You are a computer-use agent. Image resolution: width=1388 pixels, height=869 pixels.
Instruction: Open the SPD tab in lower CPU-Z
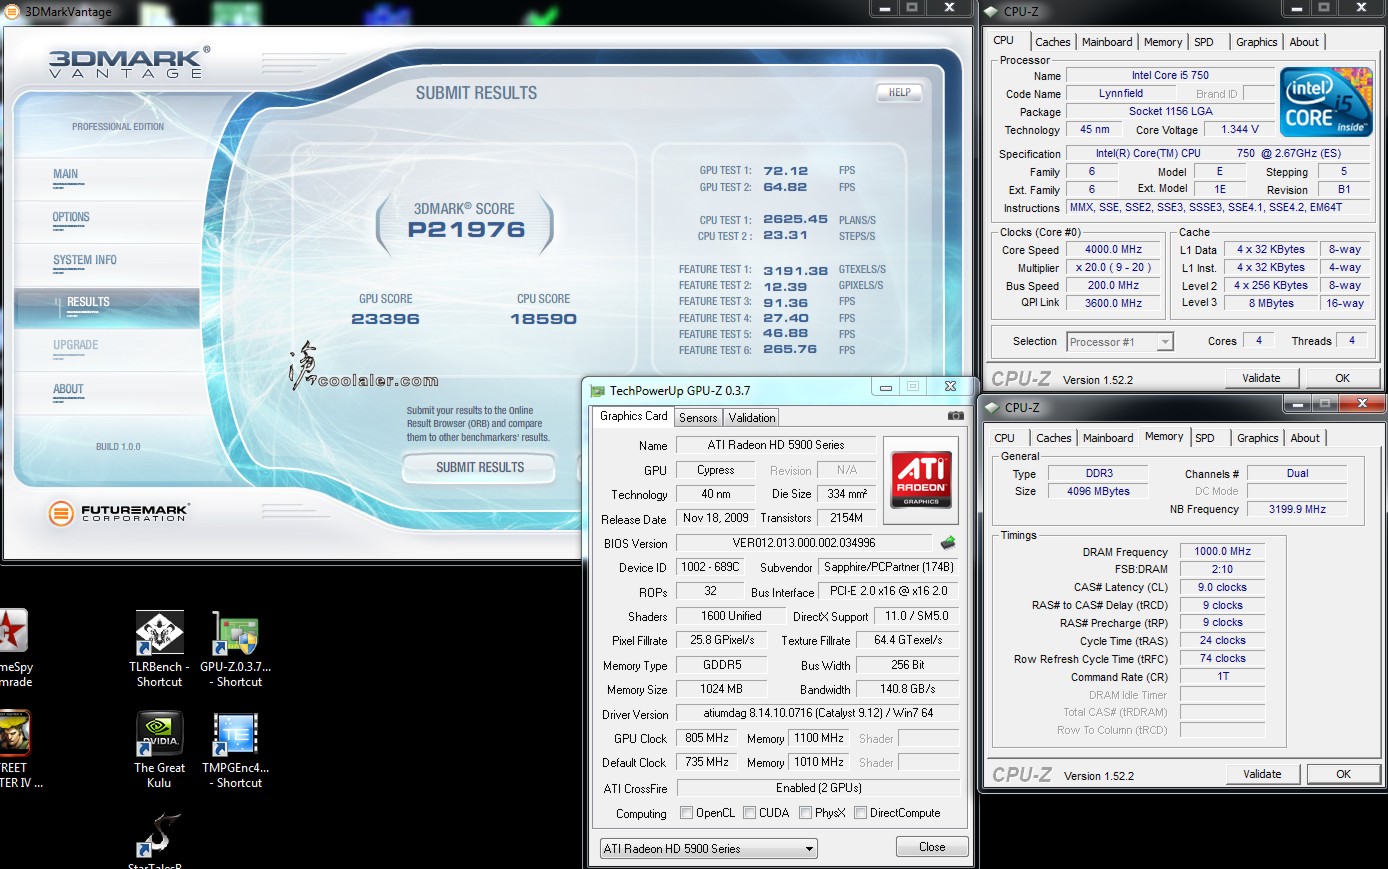click(1205, 438)
